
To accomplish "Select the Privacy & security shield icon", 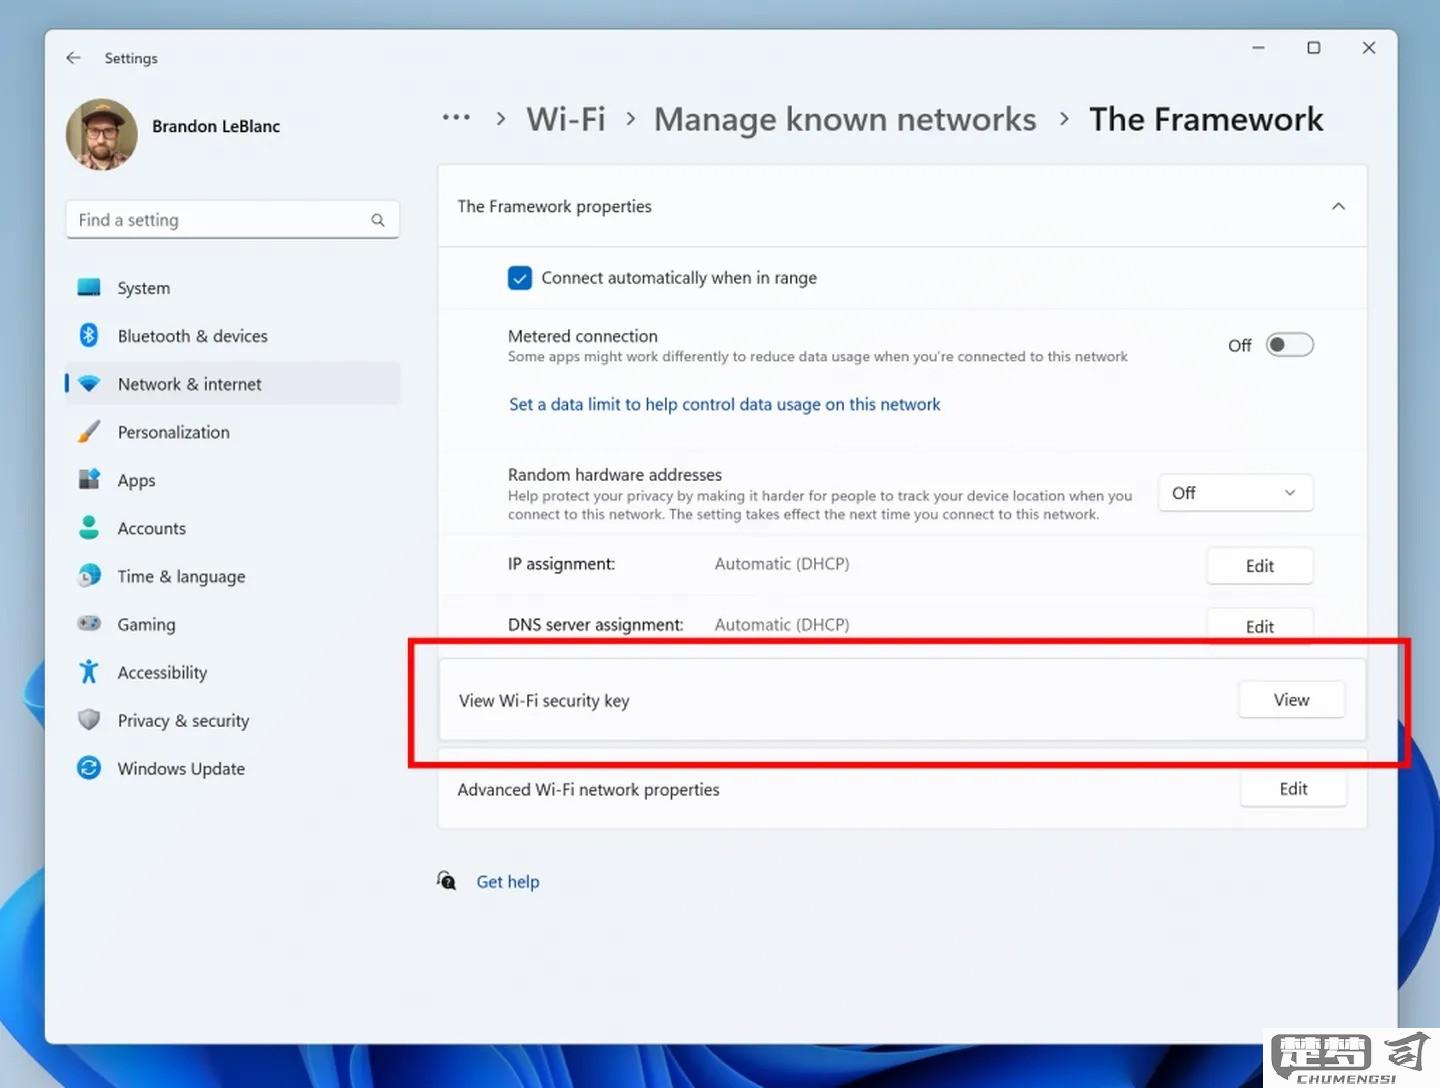I will tap(89, 720).
